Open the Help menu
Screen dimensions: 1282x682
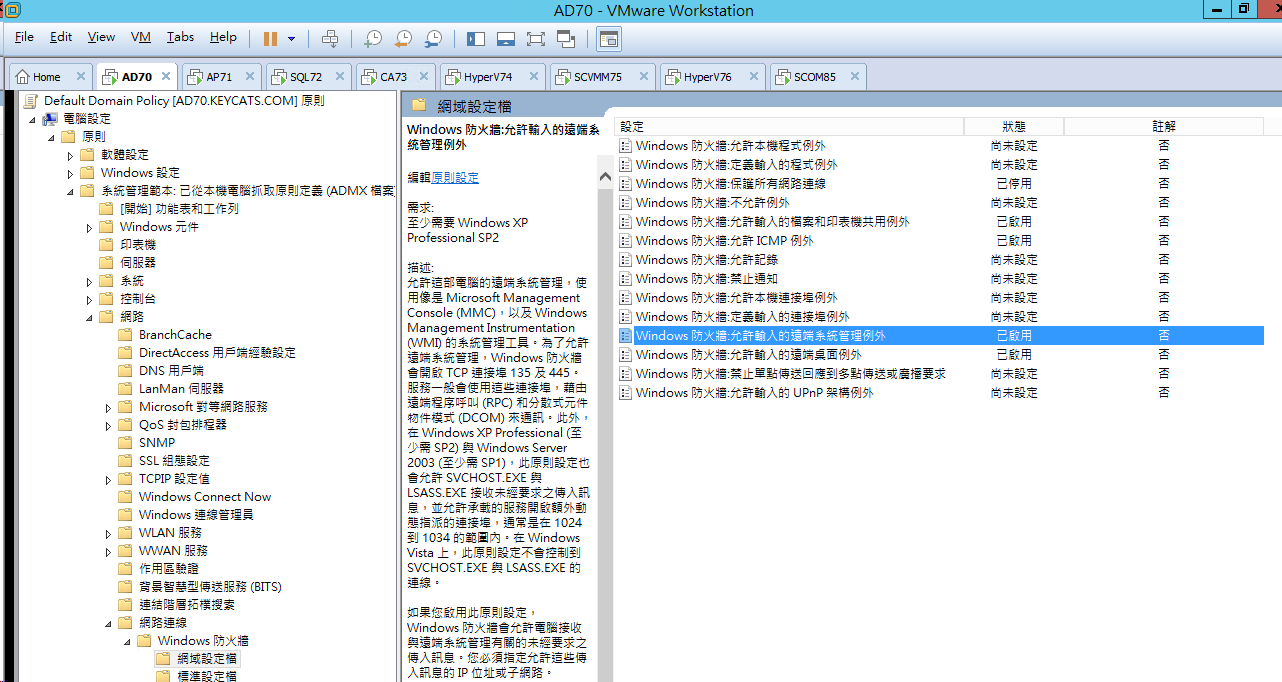[223, 37]
